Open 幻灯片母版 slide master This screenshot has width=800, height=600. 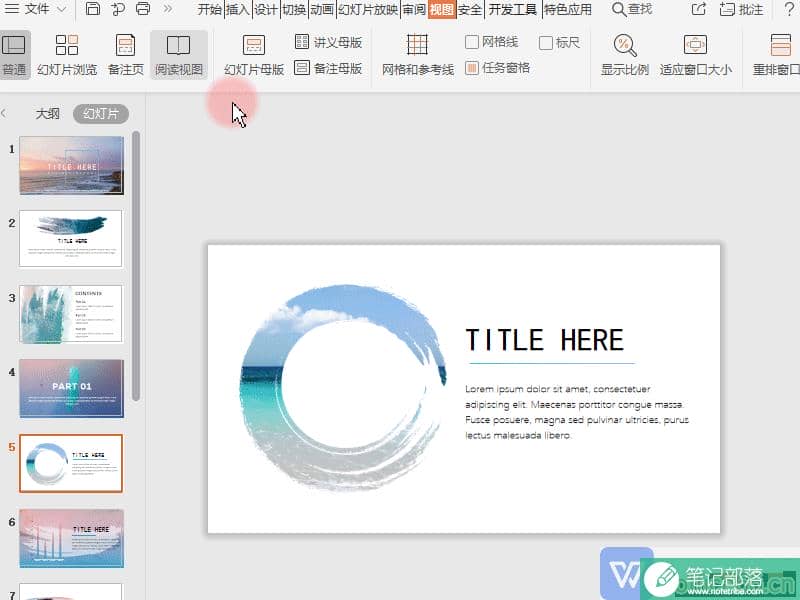(x=254, y=55)
